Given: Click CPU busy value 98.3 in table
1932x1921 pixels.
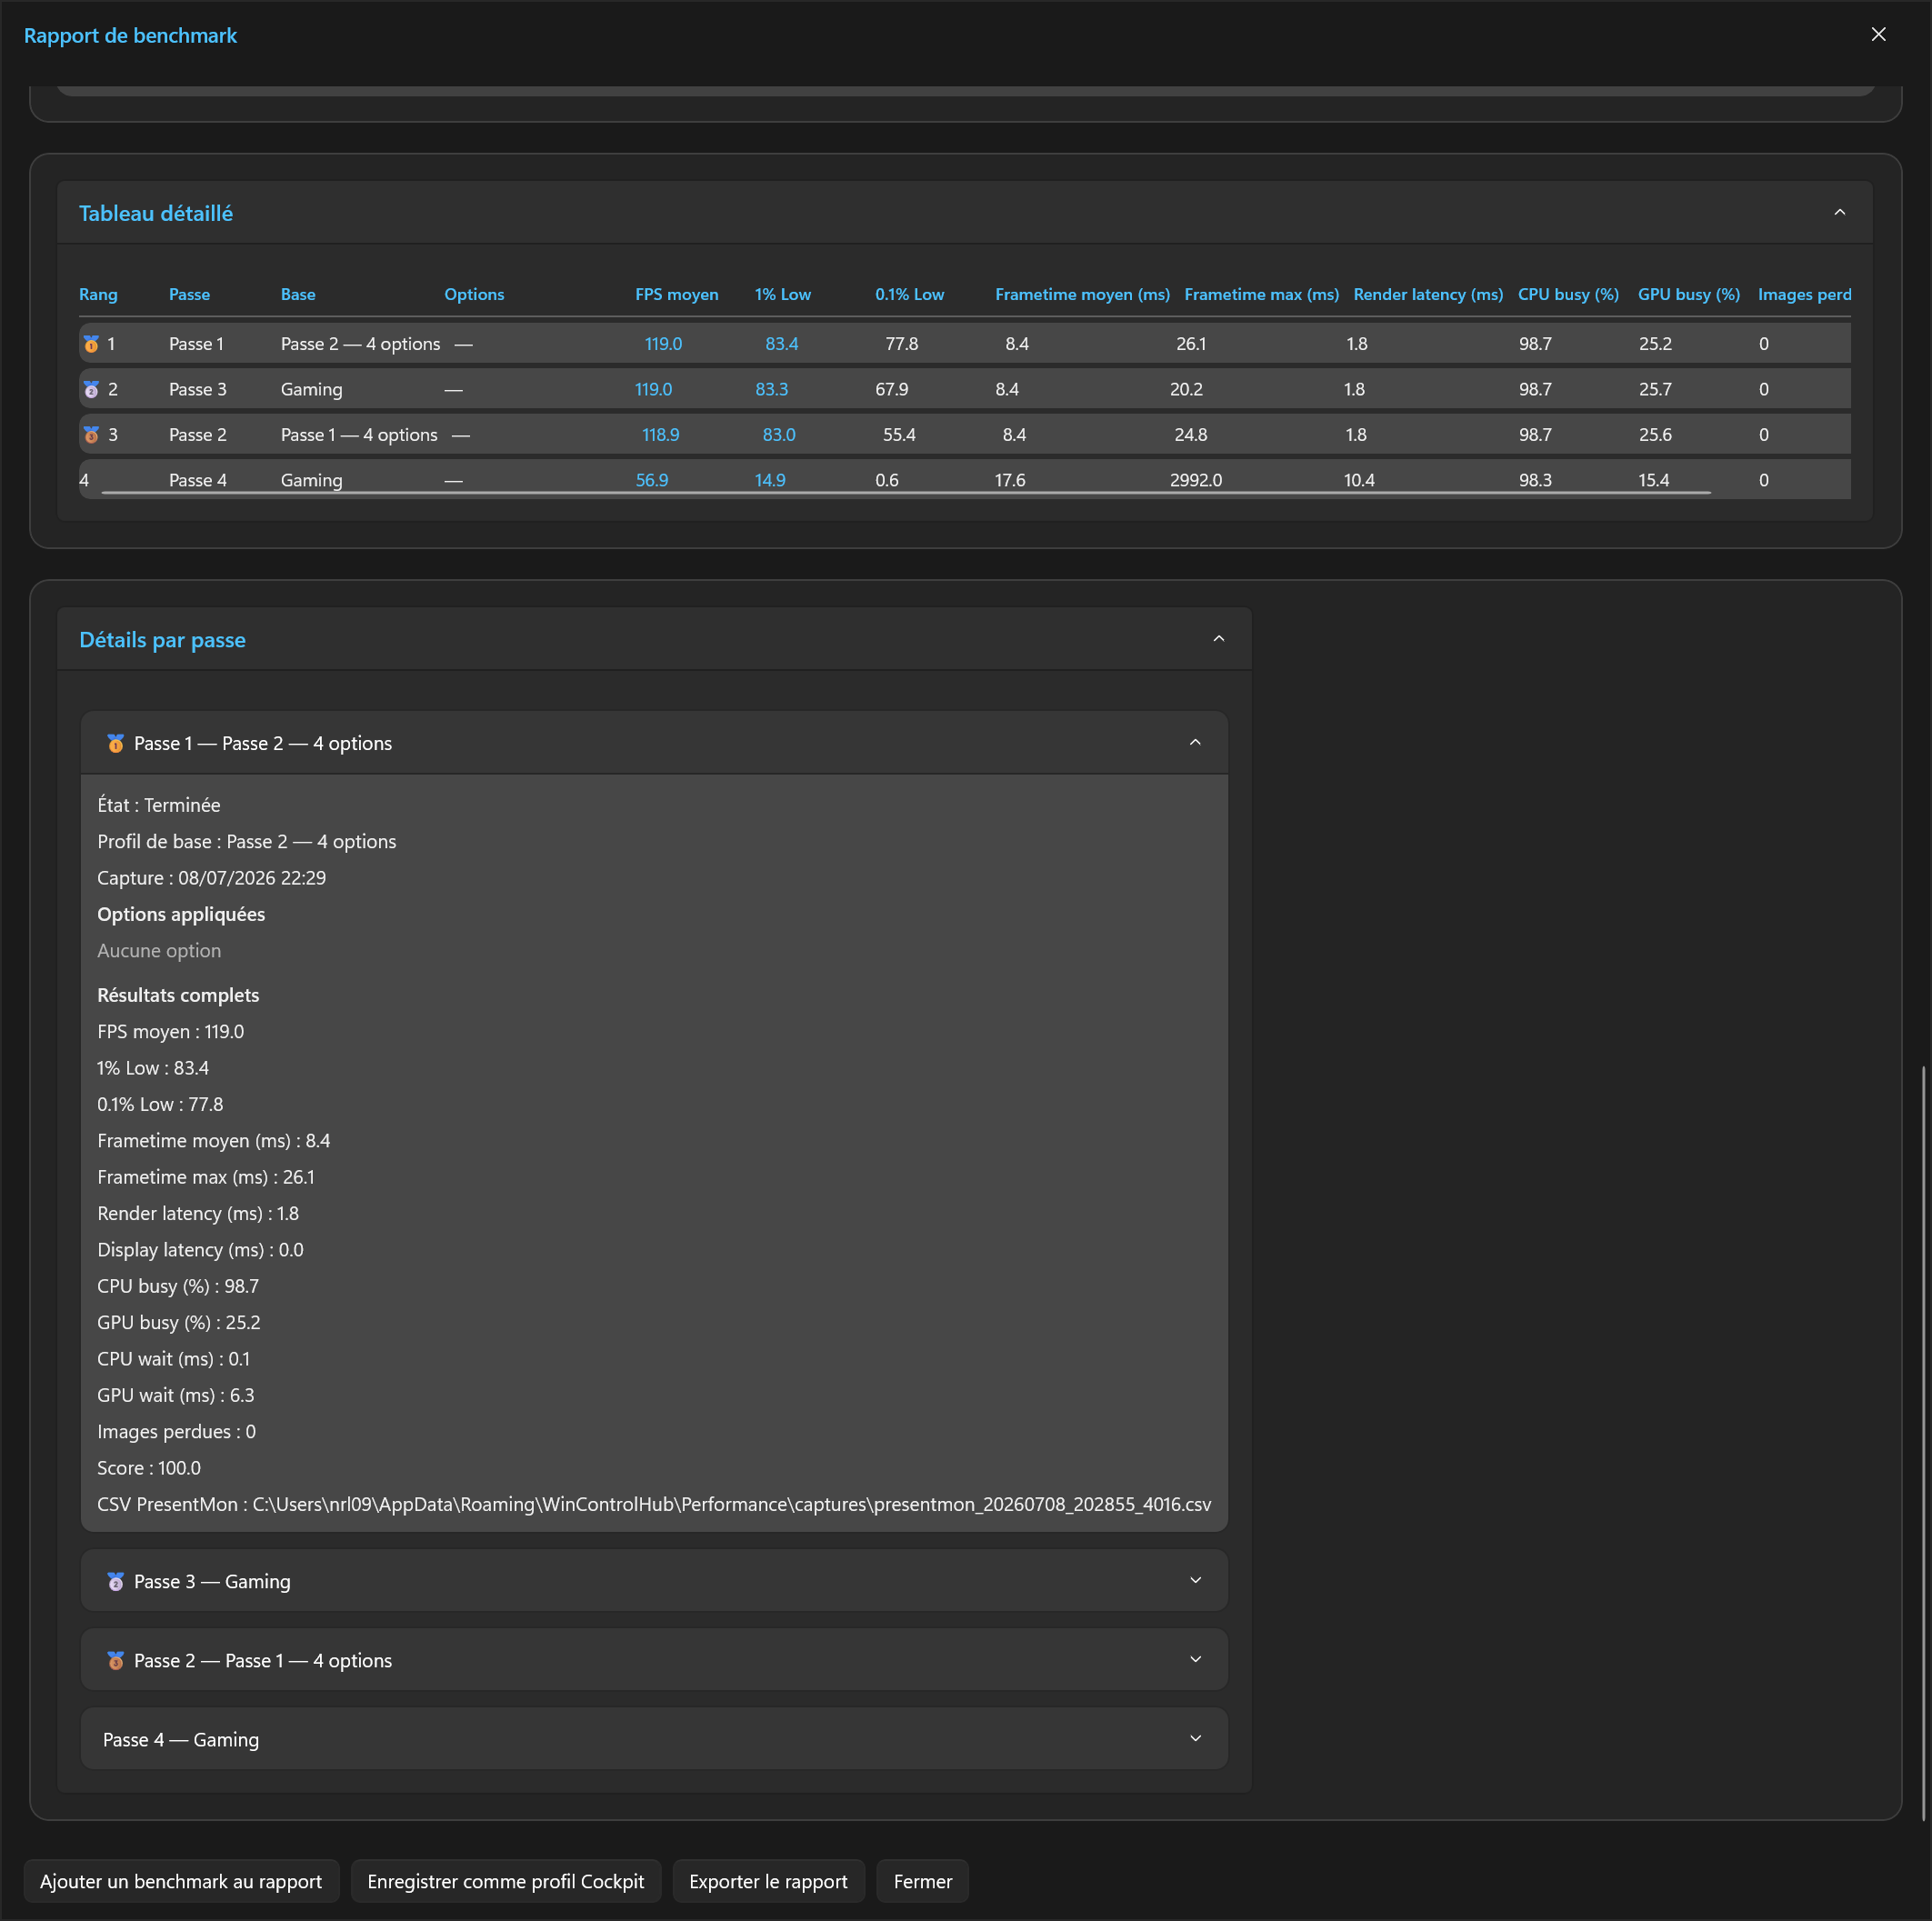Looking at the screenshot, I should pos(1535,480).
